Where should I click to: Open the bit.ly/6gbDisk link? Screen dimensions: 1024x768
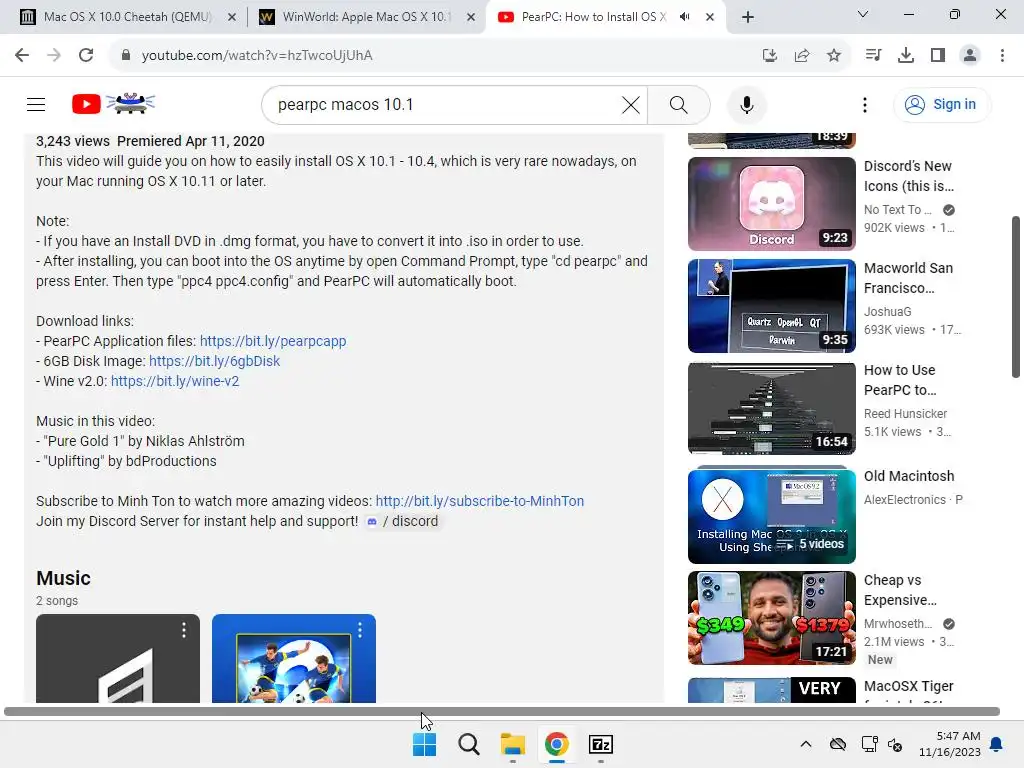point(214,361)
